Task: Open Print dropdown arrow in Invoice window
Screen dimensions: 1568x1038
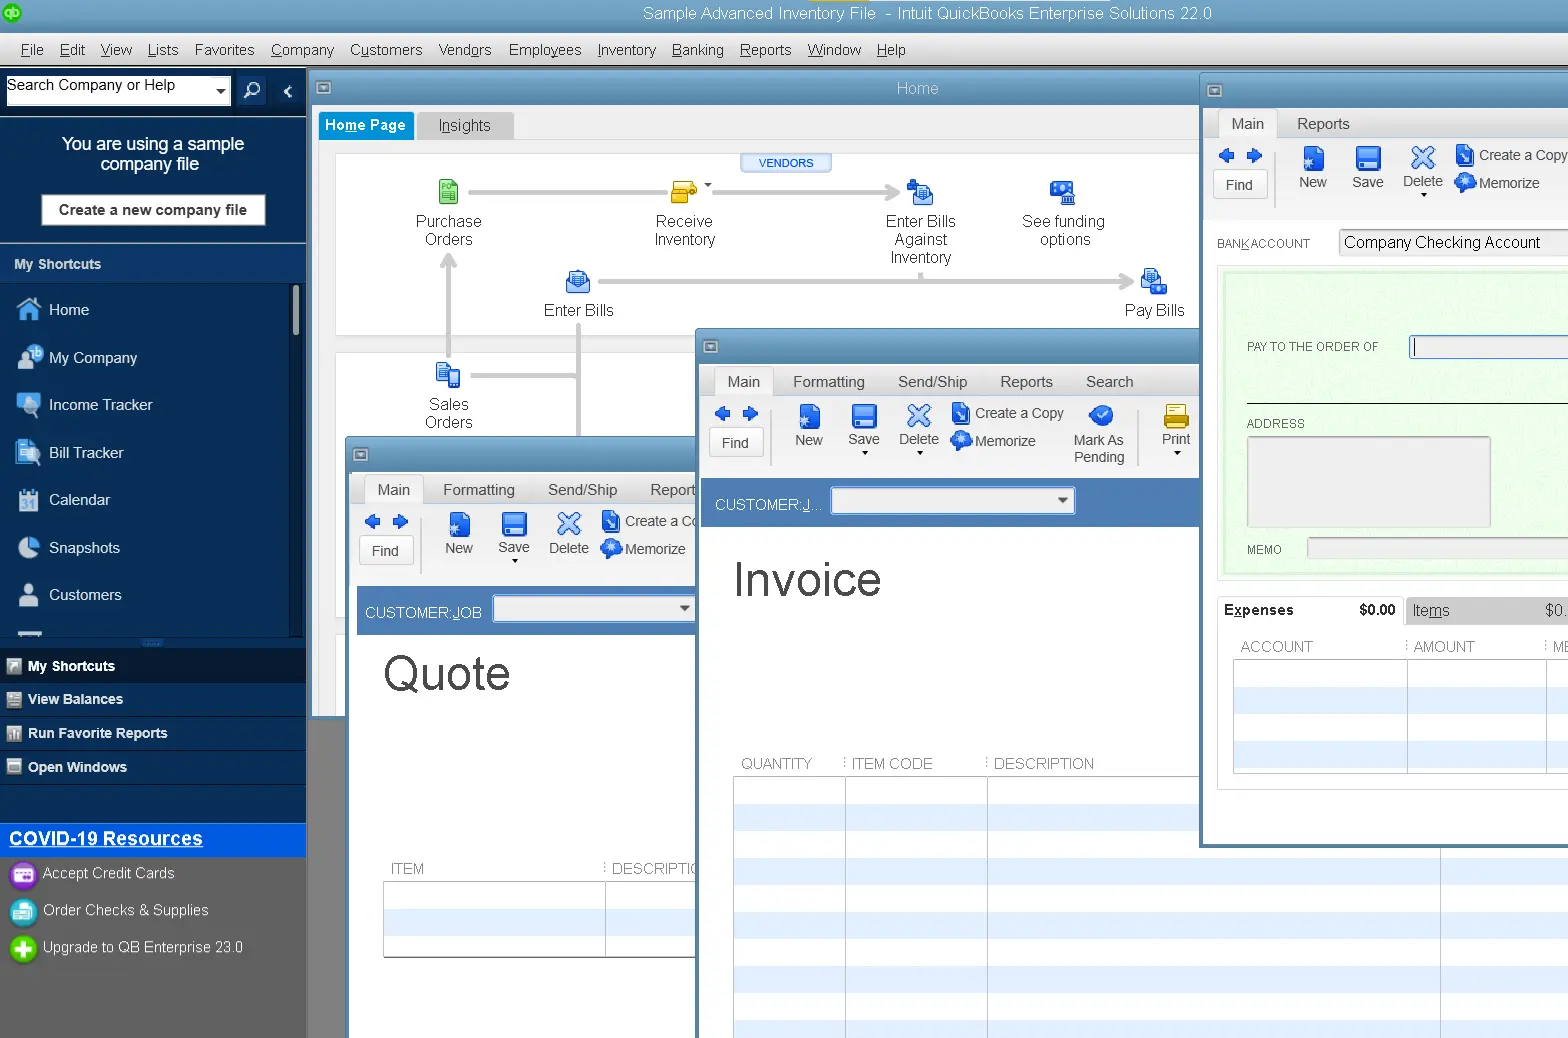Action: 1176,453
